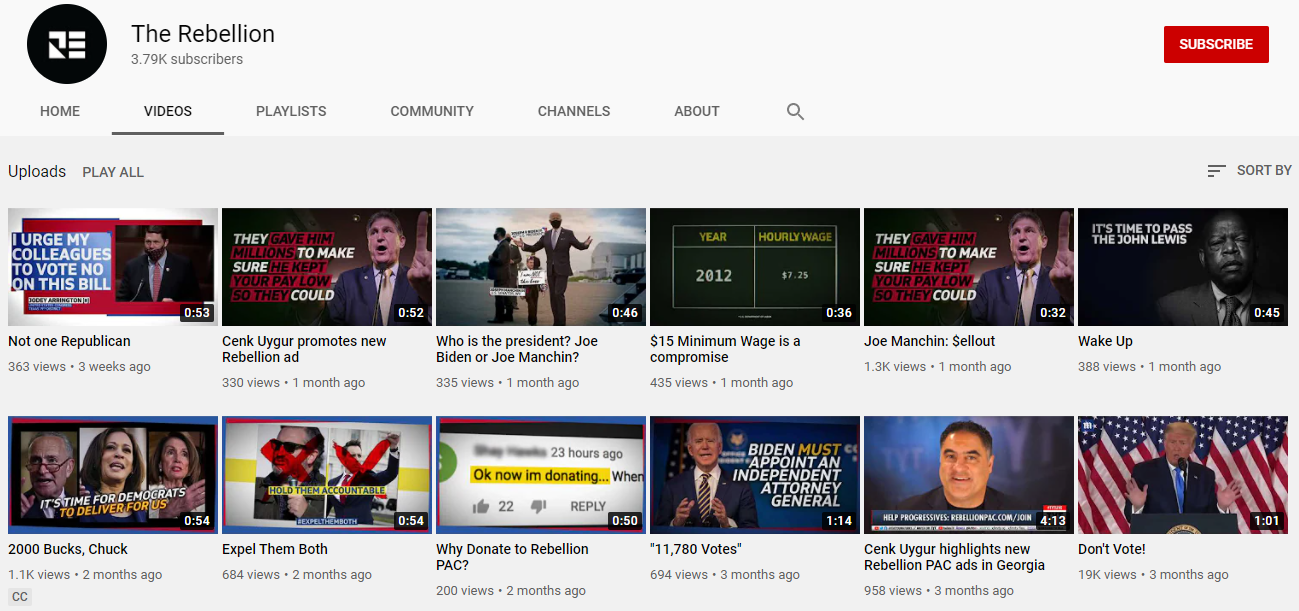
Task: Click 435 views • 1 month ago text
Action: pyautogui.click(x=721, y=383)
